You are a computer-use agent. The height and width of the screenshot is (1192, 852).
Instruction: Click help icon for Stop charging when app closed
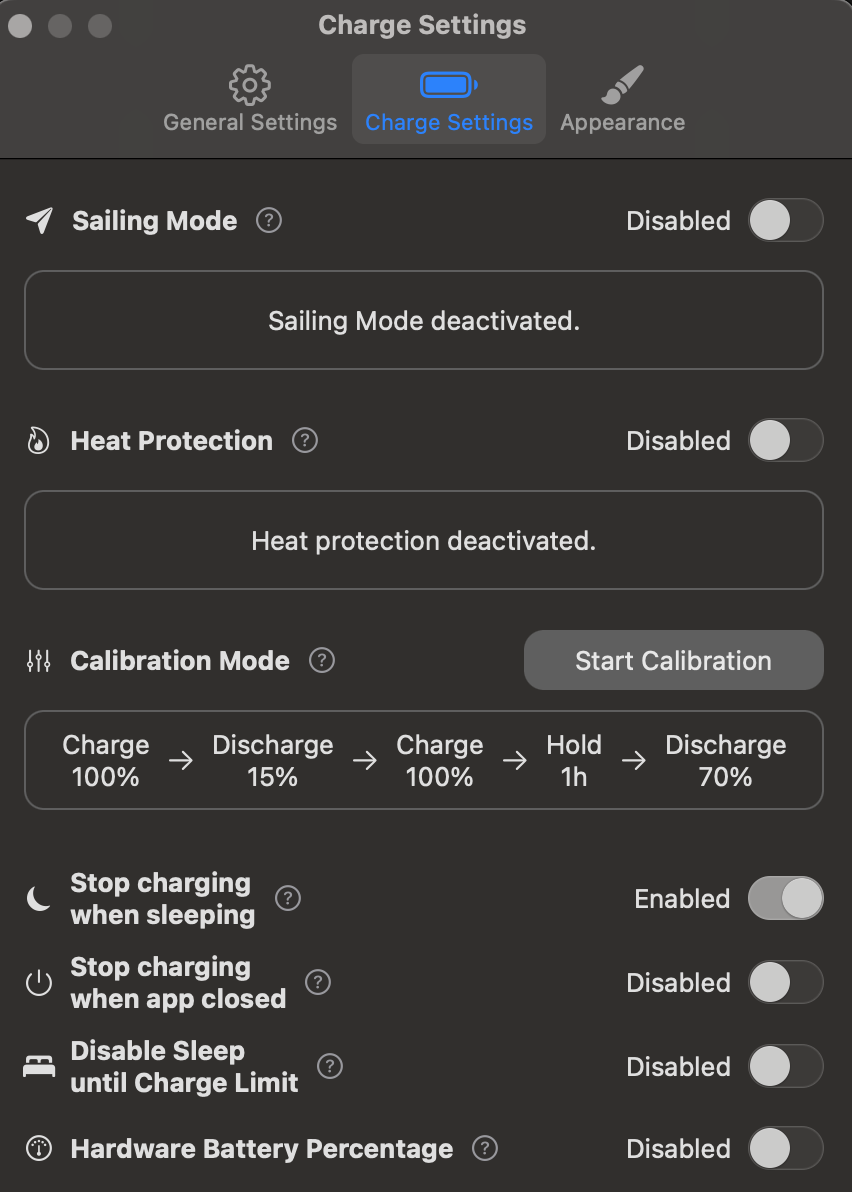[x=318, y=982]
